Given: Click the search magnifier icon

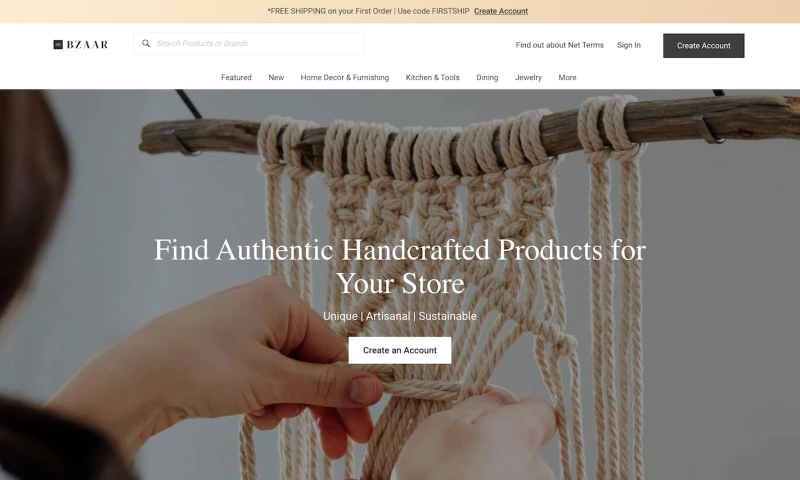Looking at the screenshot, I should click(x=146, y=43).
